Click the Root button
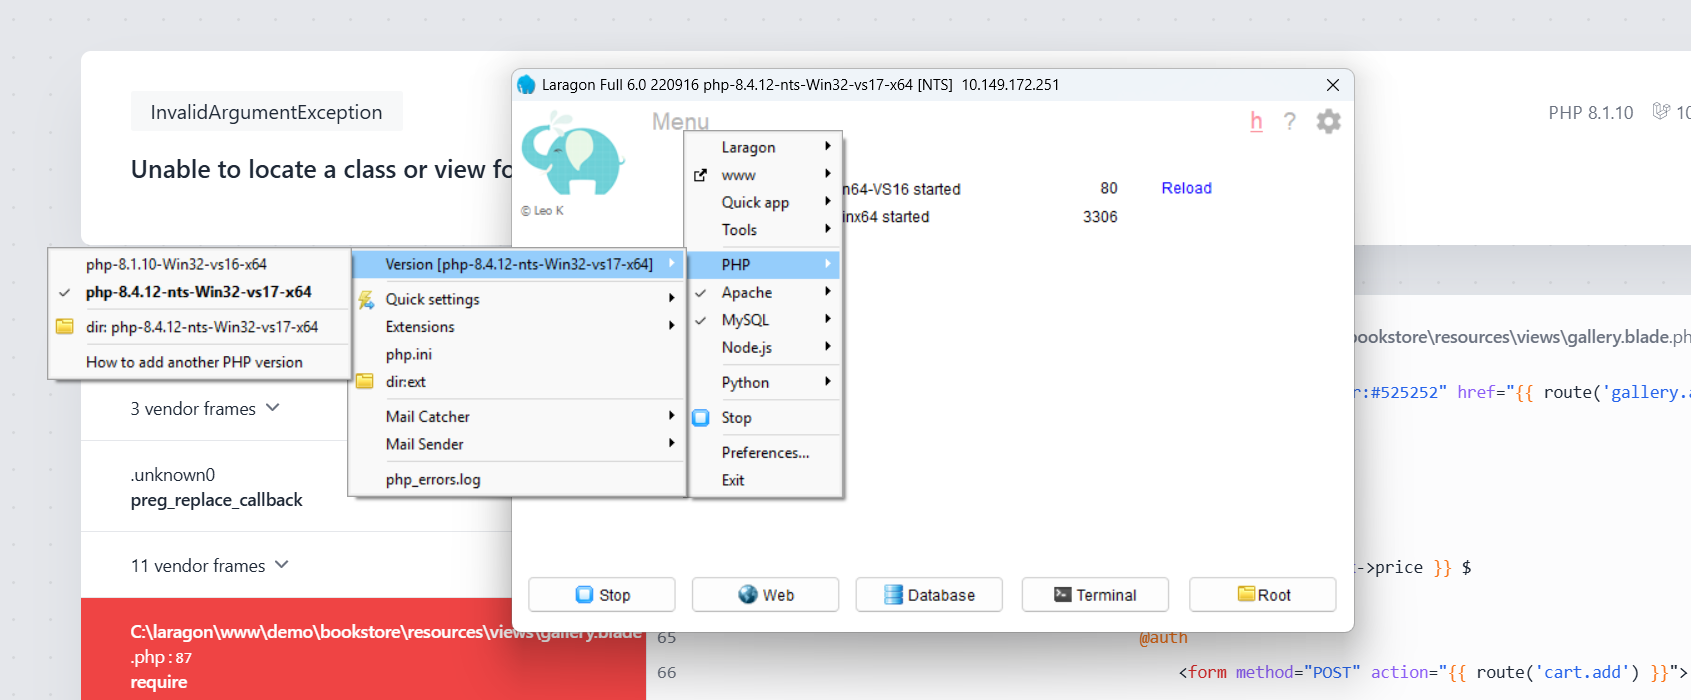This screenshot has height=700, width=1691. [1262, 594]
